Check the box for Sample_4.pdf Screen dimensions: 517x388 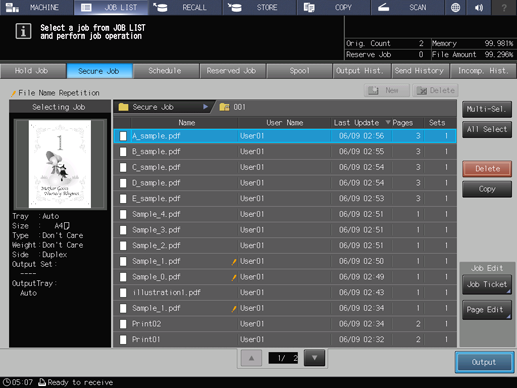[123, 214]
